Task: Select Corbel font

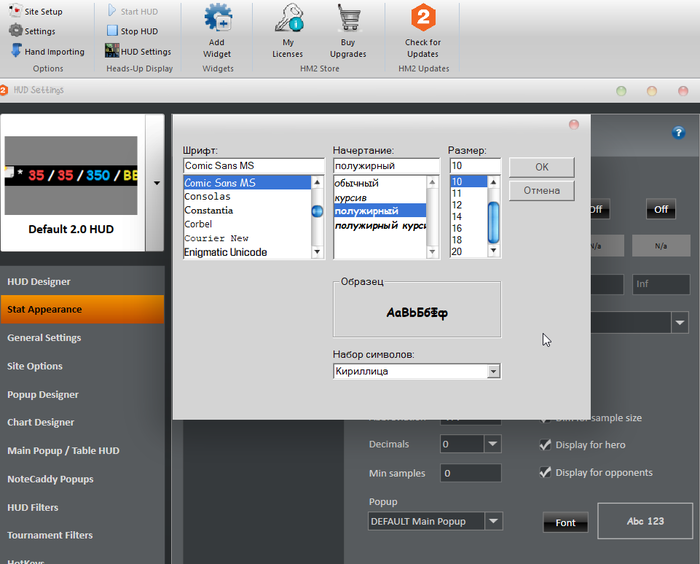Action: [x=247, y=224]
